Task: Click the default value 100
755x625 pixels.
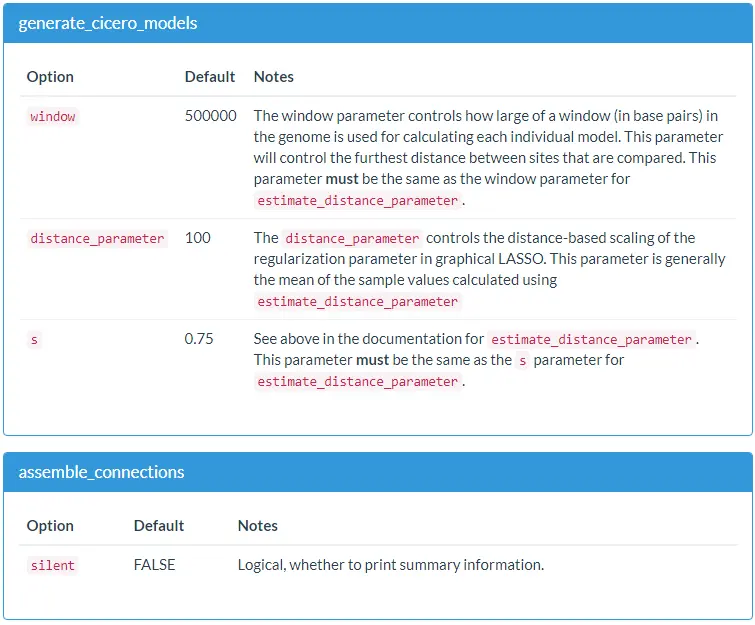Action: click(x=197, y=238)
